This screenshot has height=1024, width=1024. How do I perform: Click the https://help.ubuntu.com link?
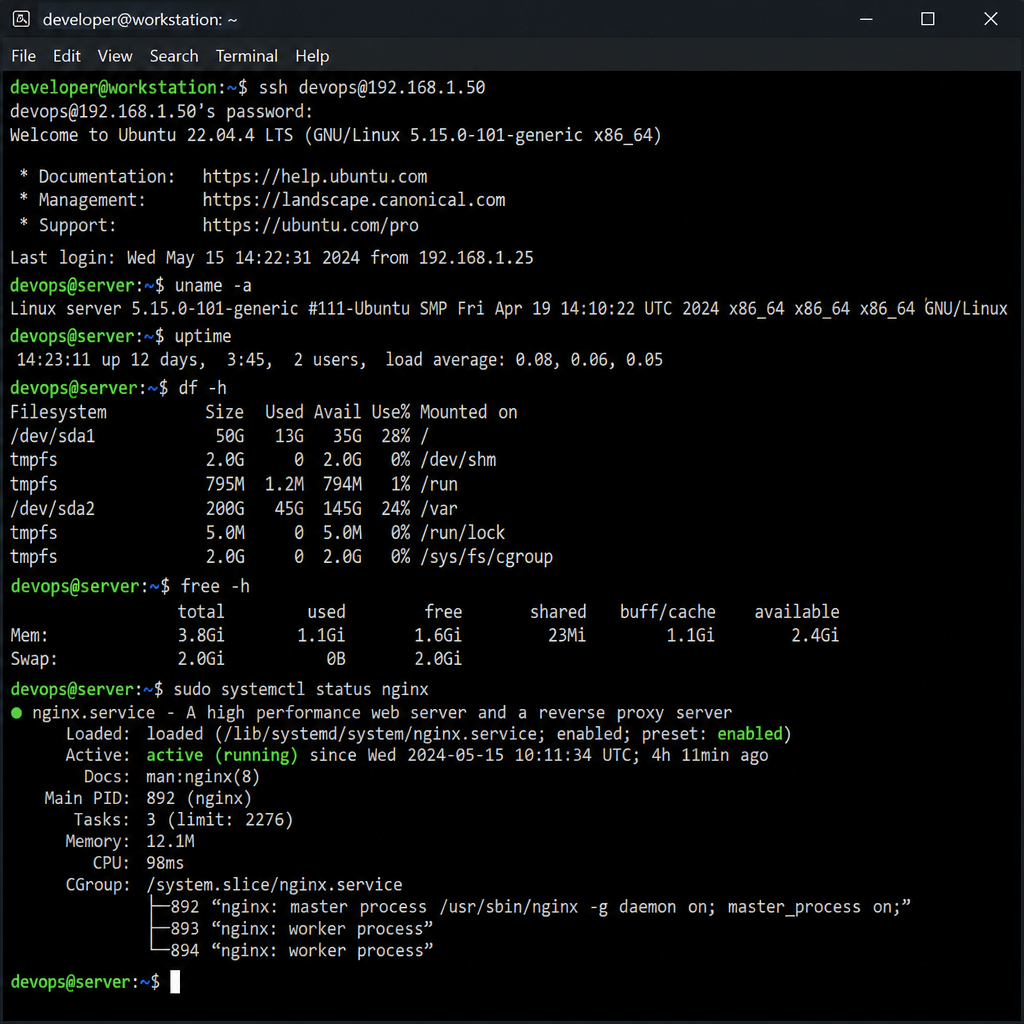[315, 176]
